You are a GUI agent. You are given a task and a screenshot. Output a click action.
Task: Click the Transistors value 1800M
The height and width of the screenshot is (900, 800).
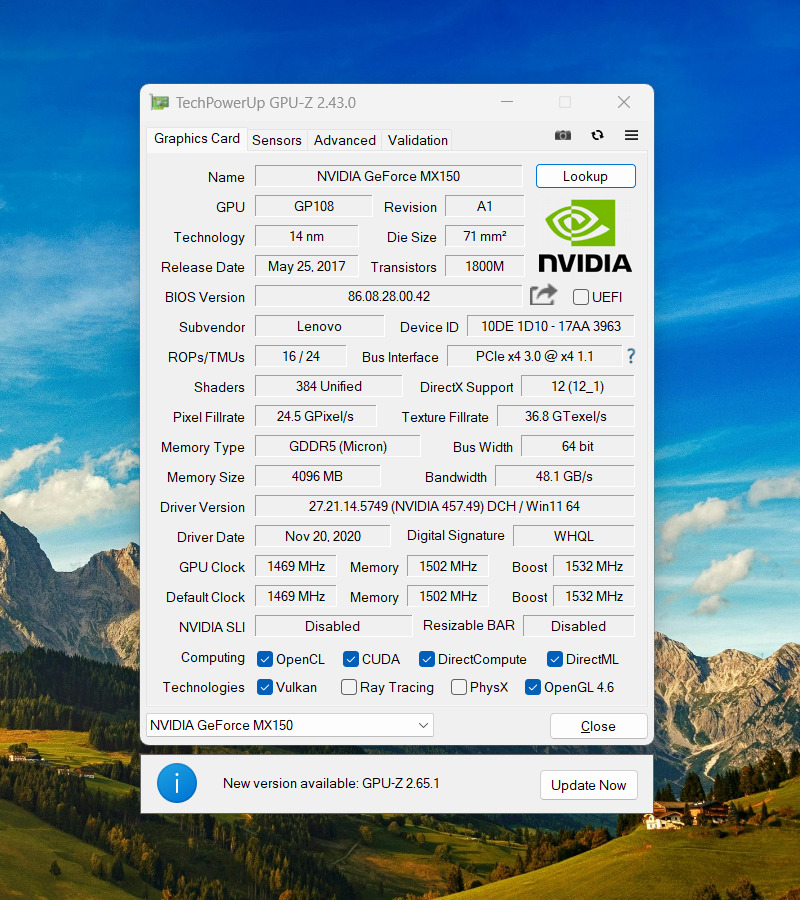[484, 266]
